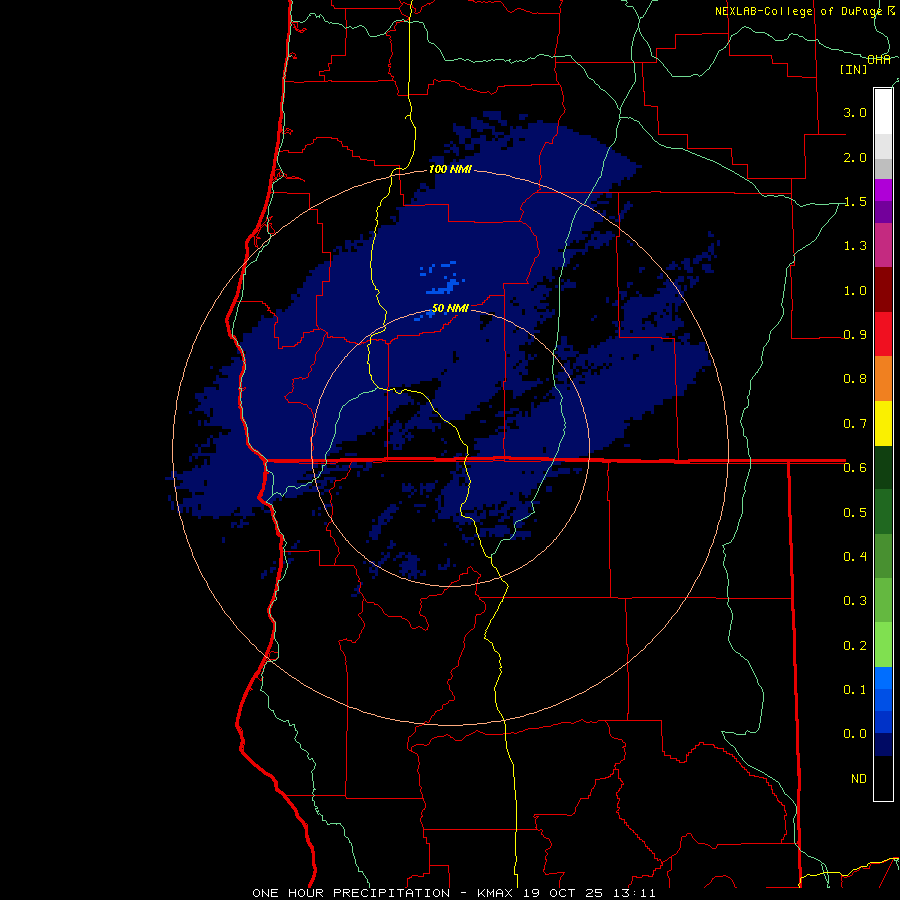Click the 0.4 legend value
Image resolution: width=900 pixels, height=900 pixels.
coord(855,556)
